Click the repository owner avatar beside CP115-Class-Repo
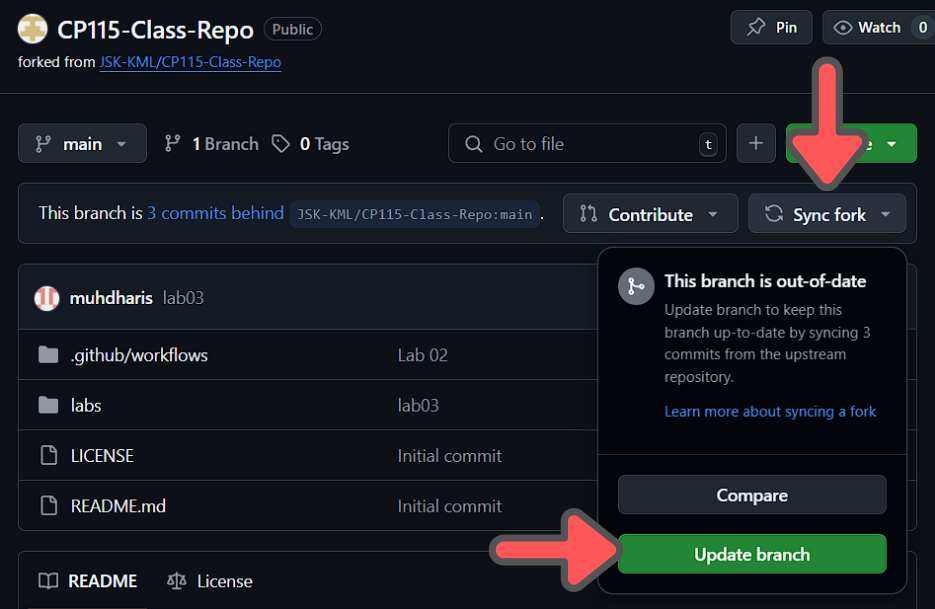 tap(32, 29)
